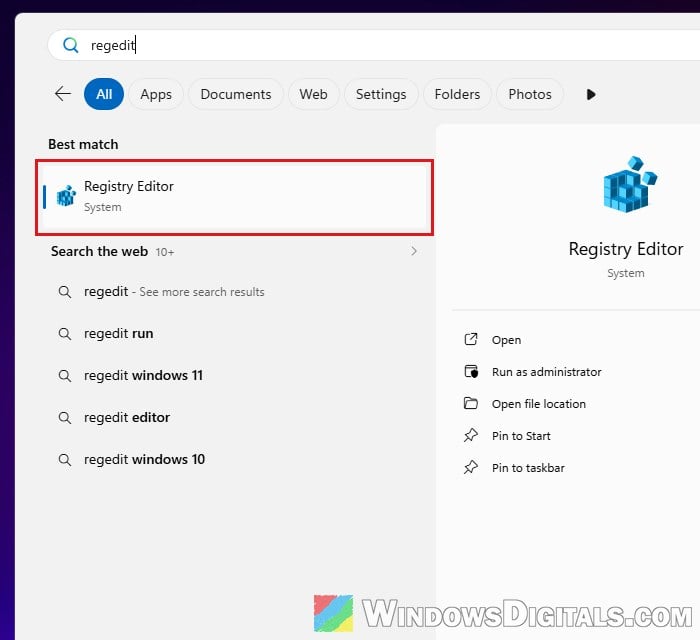Switch to the Photos filter tab
700x640 pixels.
530,94
